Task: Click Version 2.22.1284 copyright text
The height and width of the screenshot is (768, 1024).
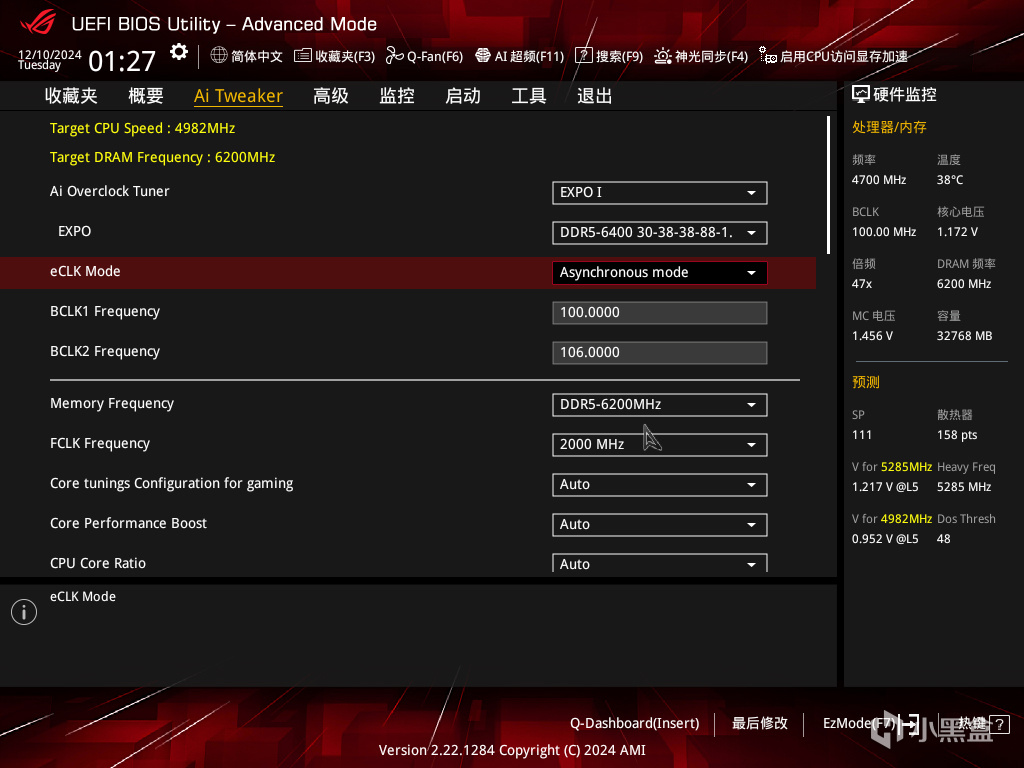Action: (512, 750)
